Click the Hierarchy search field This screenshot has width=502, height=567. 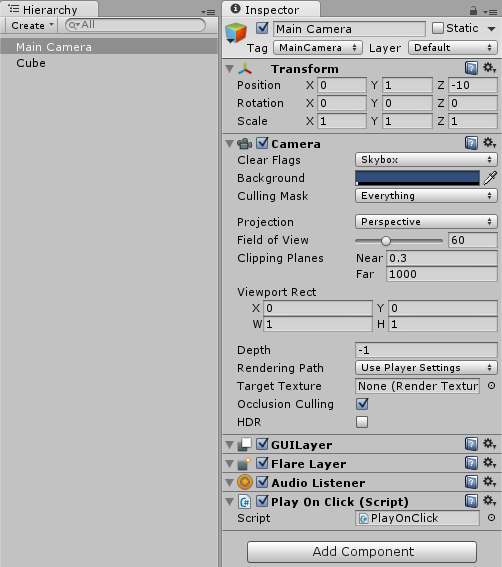point(135,25)
